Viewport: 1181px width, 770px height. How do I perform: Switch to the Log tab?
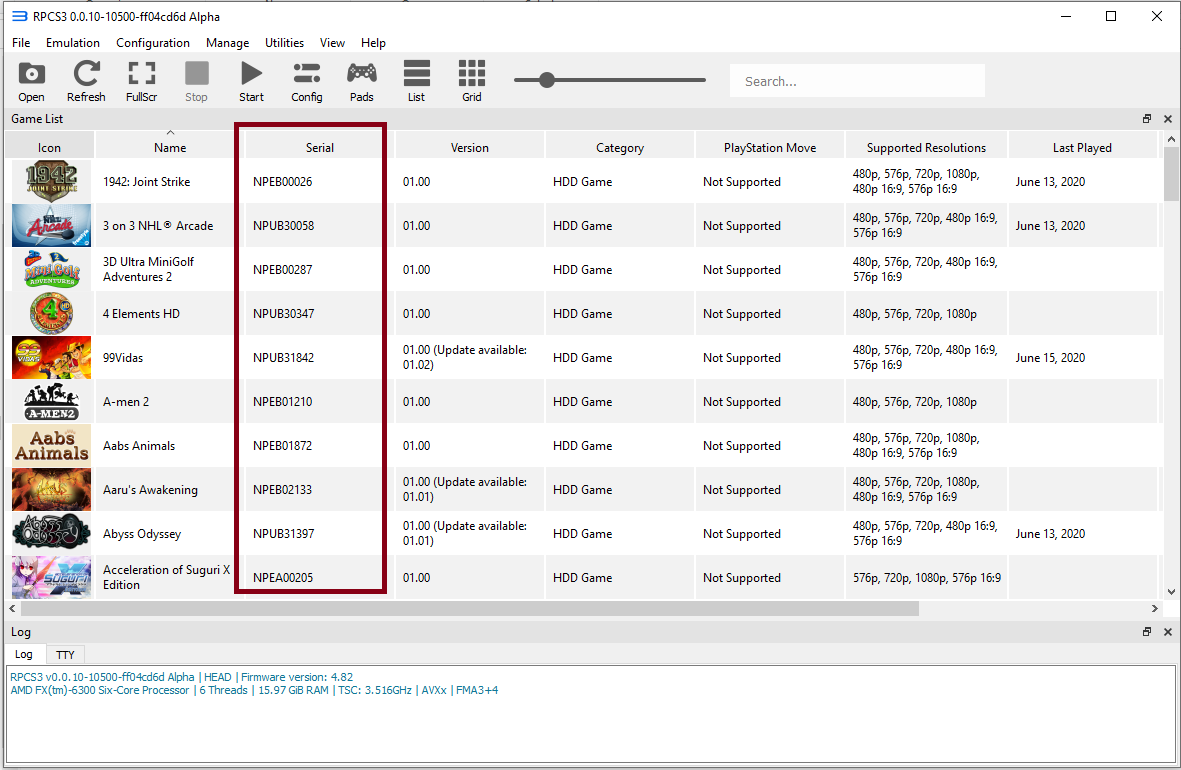[24, 654]
